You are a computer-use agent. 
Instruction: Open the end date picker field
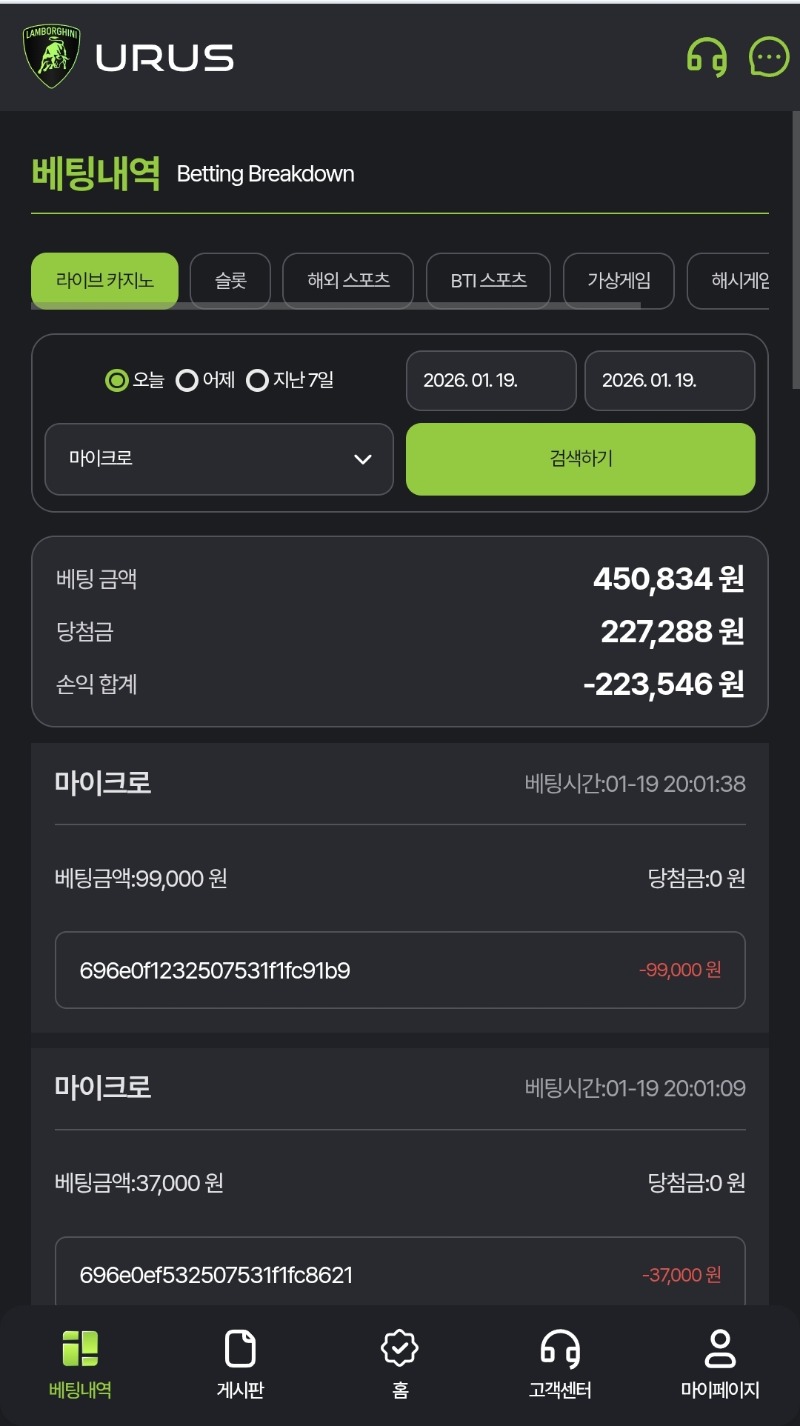pyautogui.click(x=669, y=380)
